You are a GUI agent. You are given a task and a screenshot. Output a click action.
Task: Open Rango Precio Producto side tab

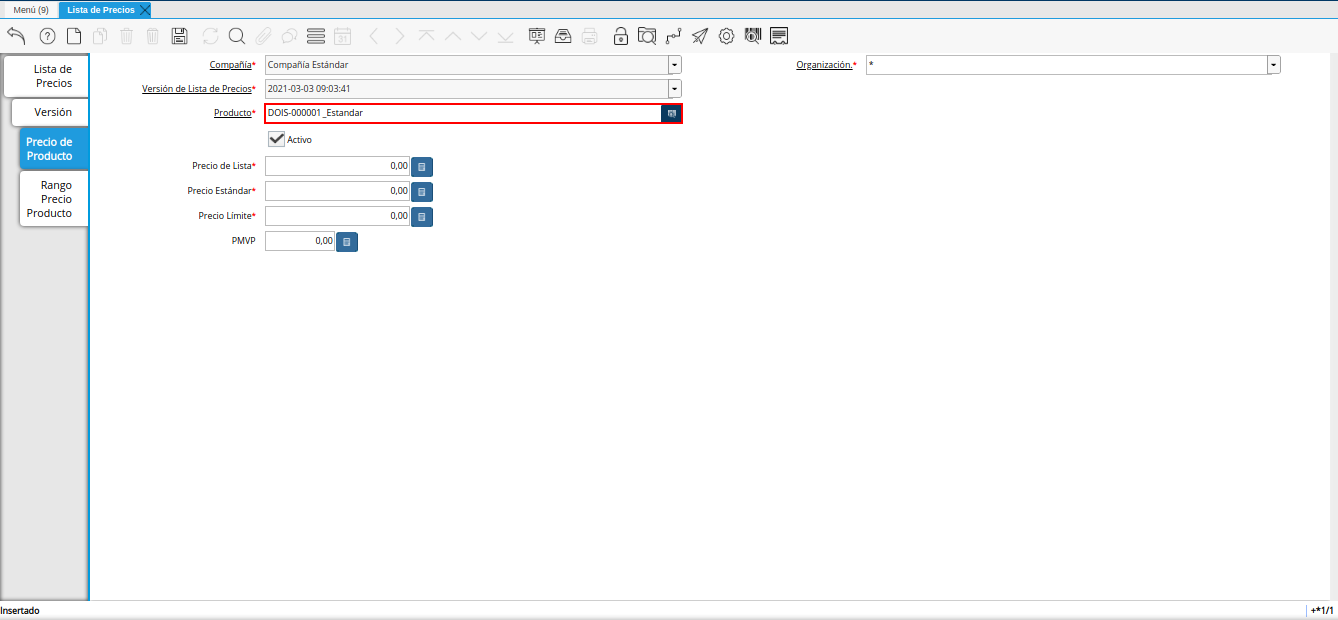(x=54, y=199)
